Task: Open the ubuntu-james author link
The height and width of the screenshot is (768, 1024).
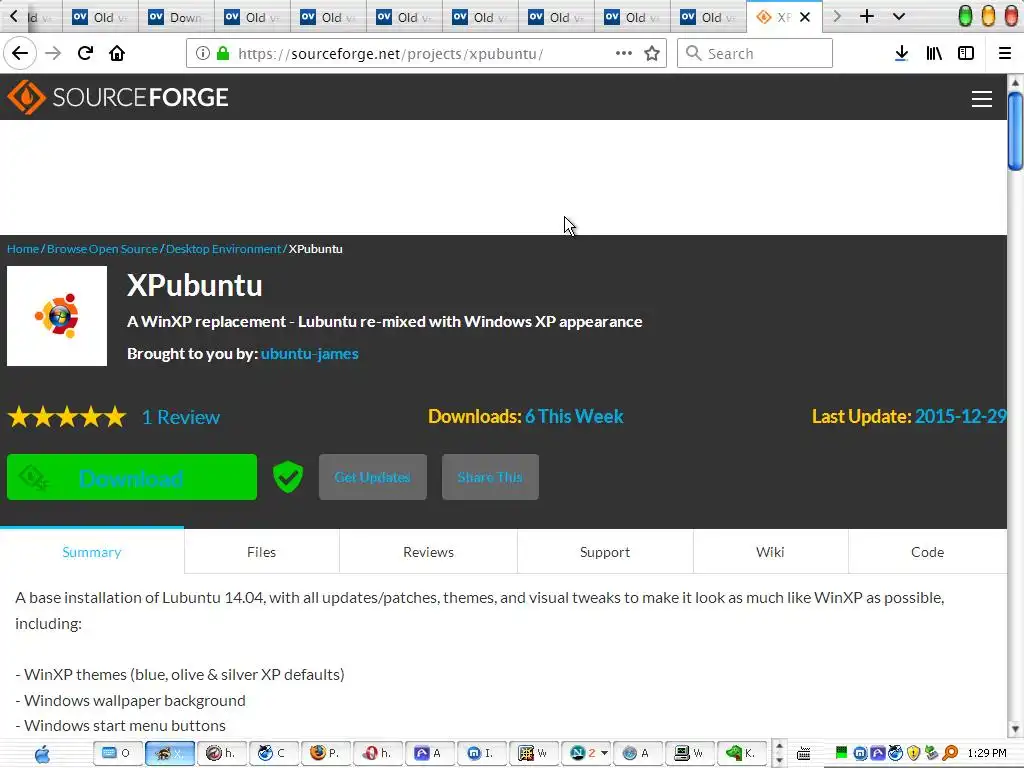Action: coord(310,354)
